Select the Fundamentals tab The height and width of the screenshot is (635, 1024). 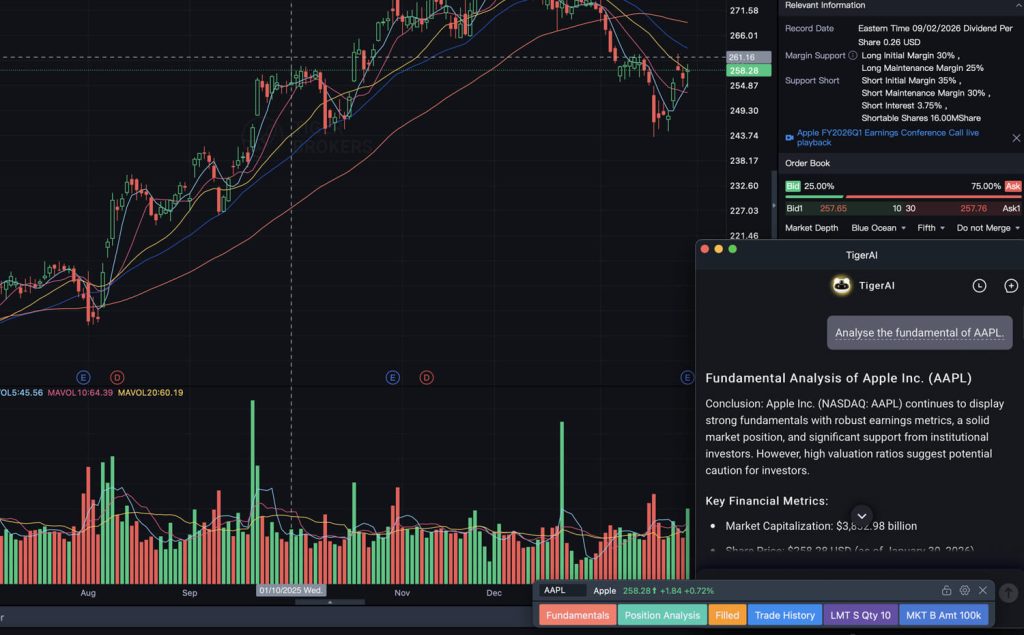[577, 615]
